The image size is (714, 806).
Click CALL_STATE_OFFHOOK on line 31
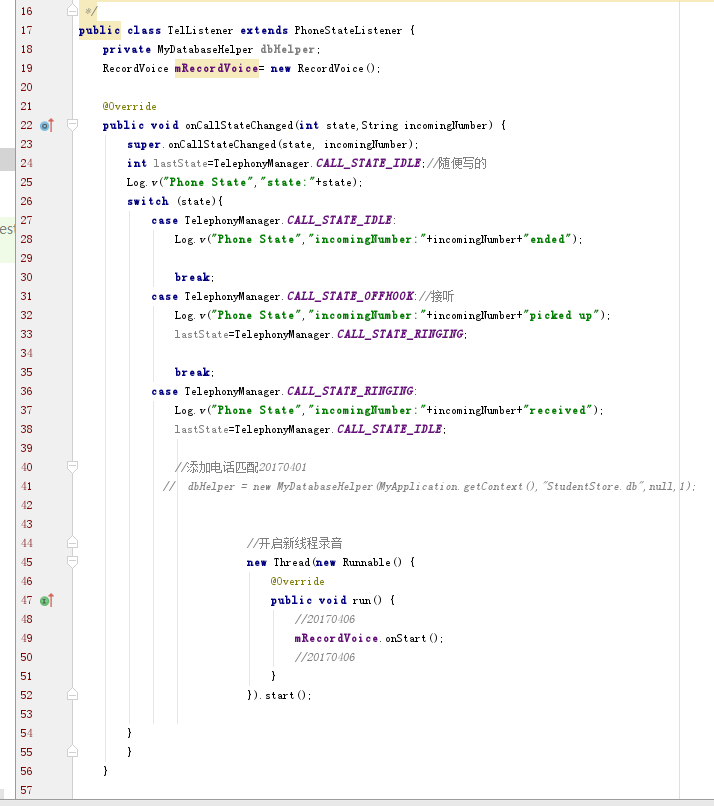pos(350,297)
